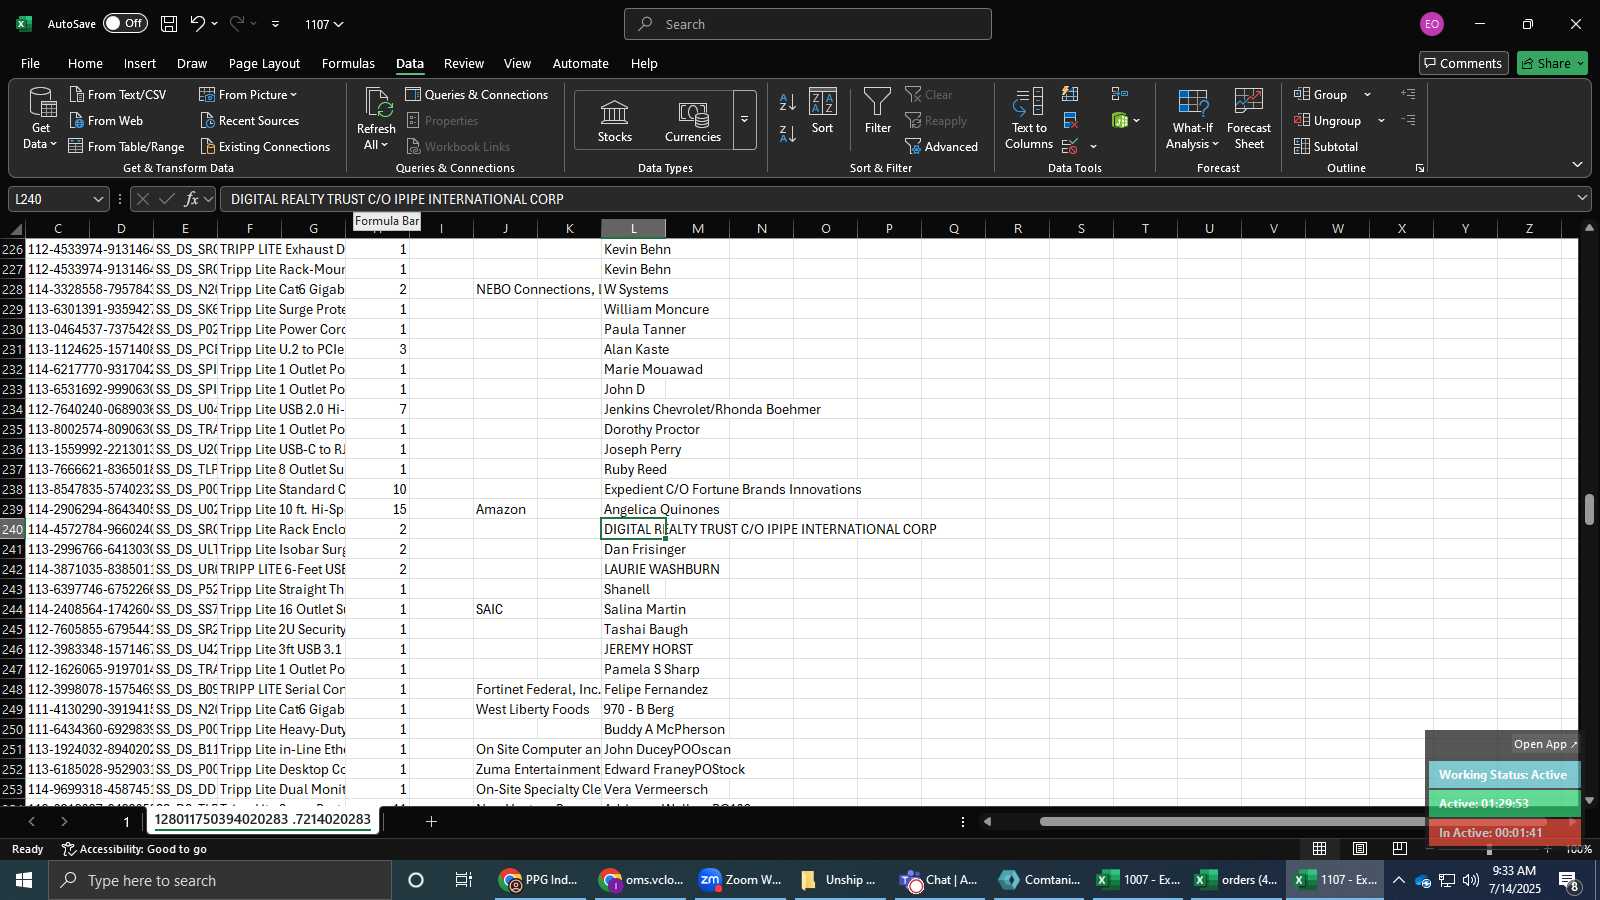Viewport: 1600px width, 900px height.
Task: Expand the formula bar
Action: click(1582, 198)
